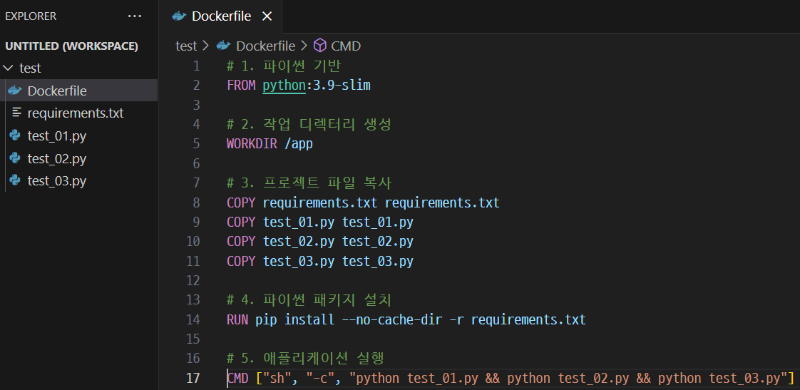800x390 pixels.
Task: Click line number 14 in the gutter
Action: 194,320
